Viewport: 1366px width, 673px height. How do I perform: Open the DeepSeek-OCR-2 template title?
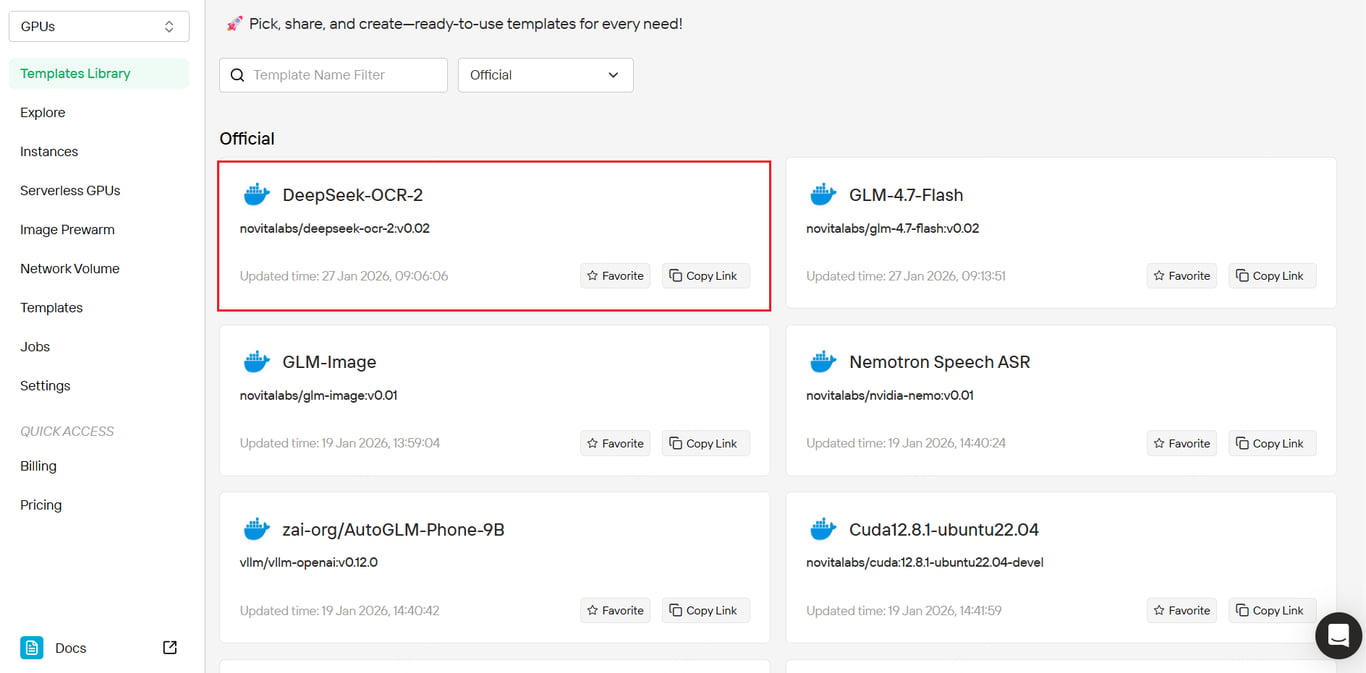click(353, 195)
